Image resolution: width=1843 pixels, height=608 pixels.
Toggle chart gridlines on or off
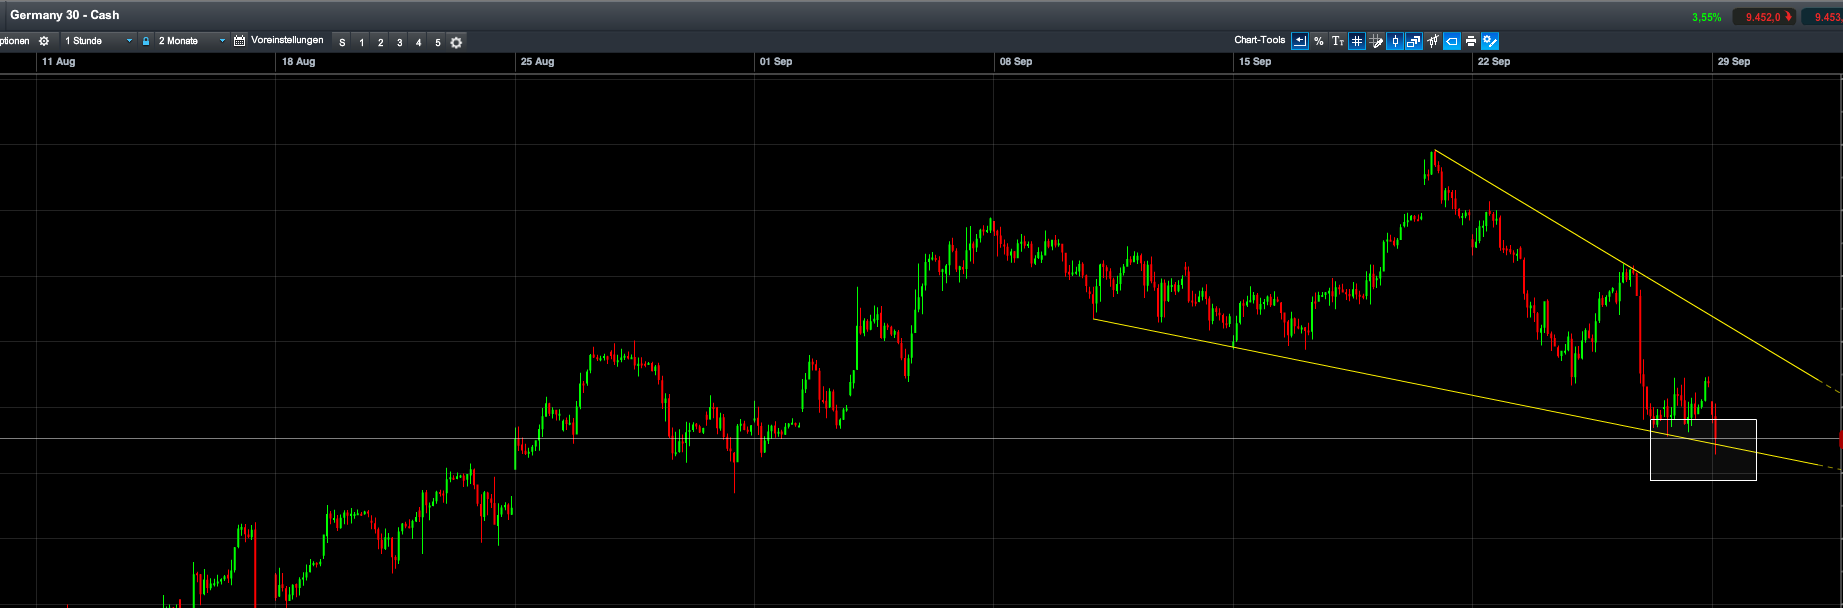(x=1357, y=41)
